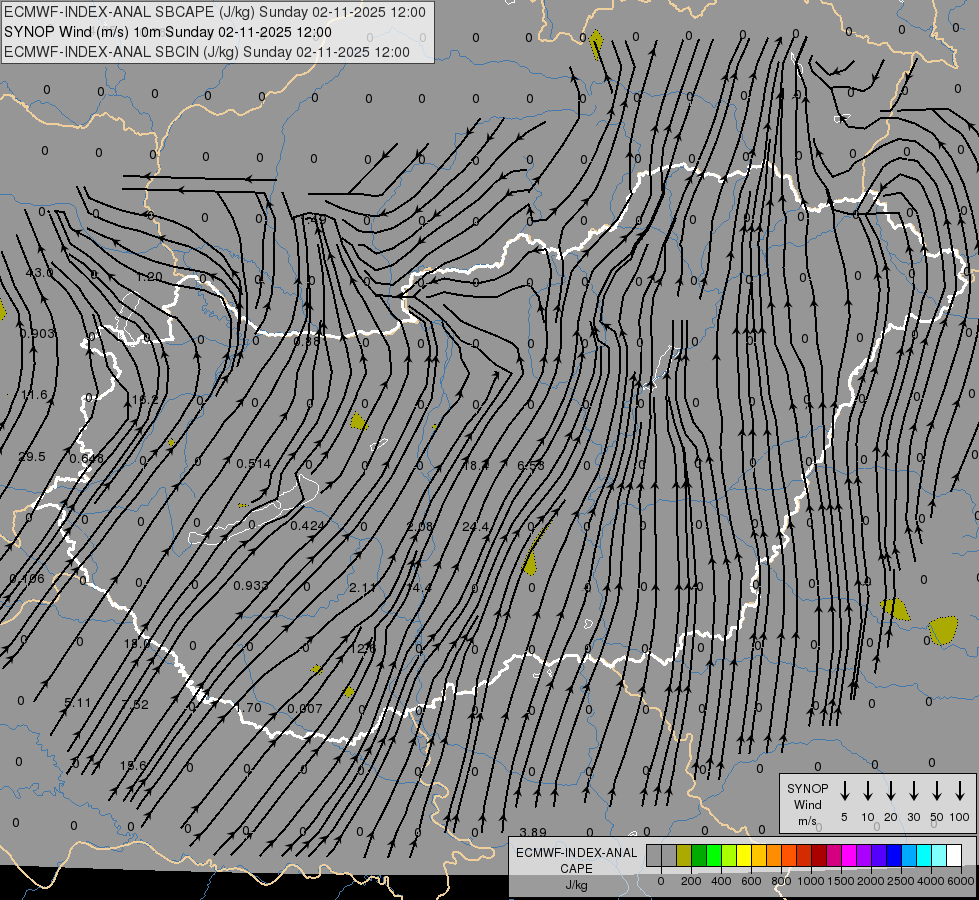Click the map value '18.4'
The width and height of the screenshot is (979, 900).
point(476,465)
